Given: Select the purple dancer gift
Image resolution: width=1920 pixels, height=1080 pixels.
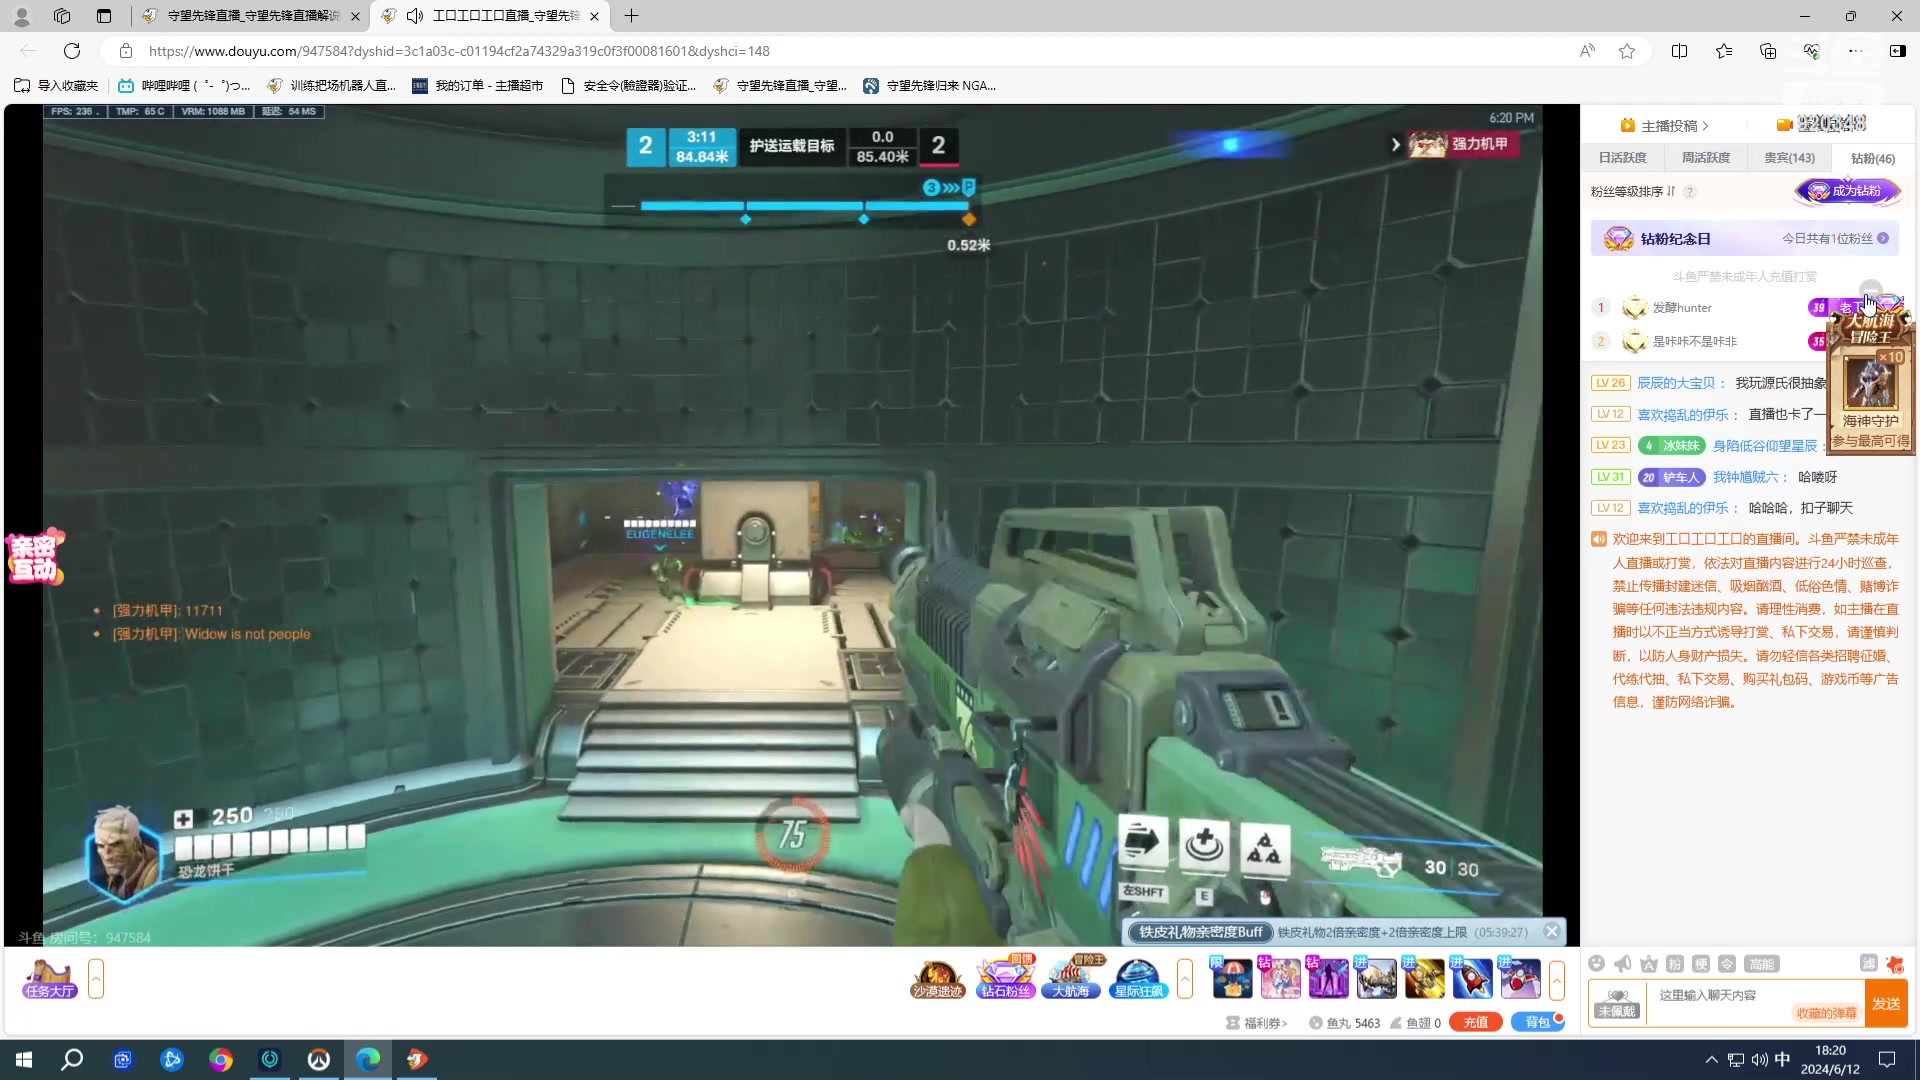Looking at the screenshot, I should (1327, 979).
